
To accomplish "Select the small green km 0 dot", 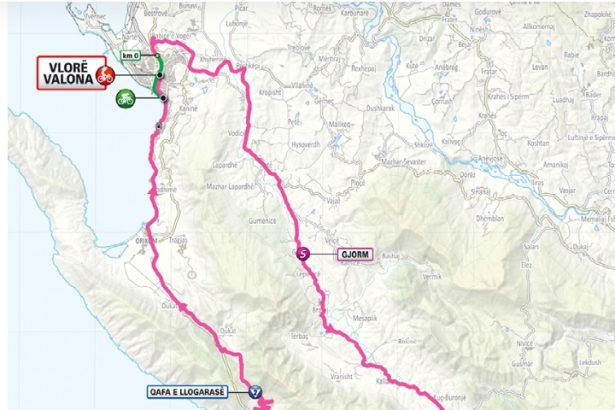I will (x=157, y=56).
